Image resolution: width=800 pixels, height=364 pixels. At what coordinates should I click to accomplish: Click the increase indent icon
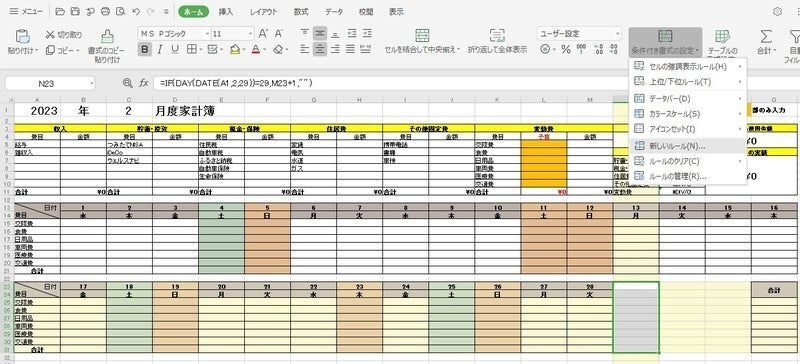tap(367, 33)
